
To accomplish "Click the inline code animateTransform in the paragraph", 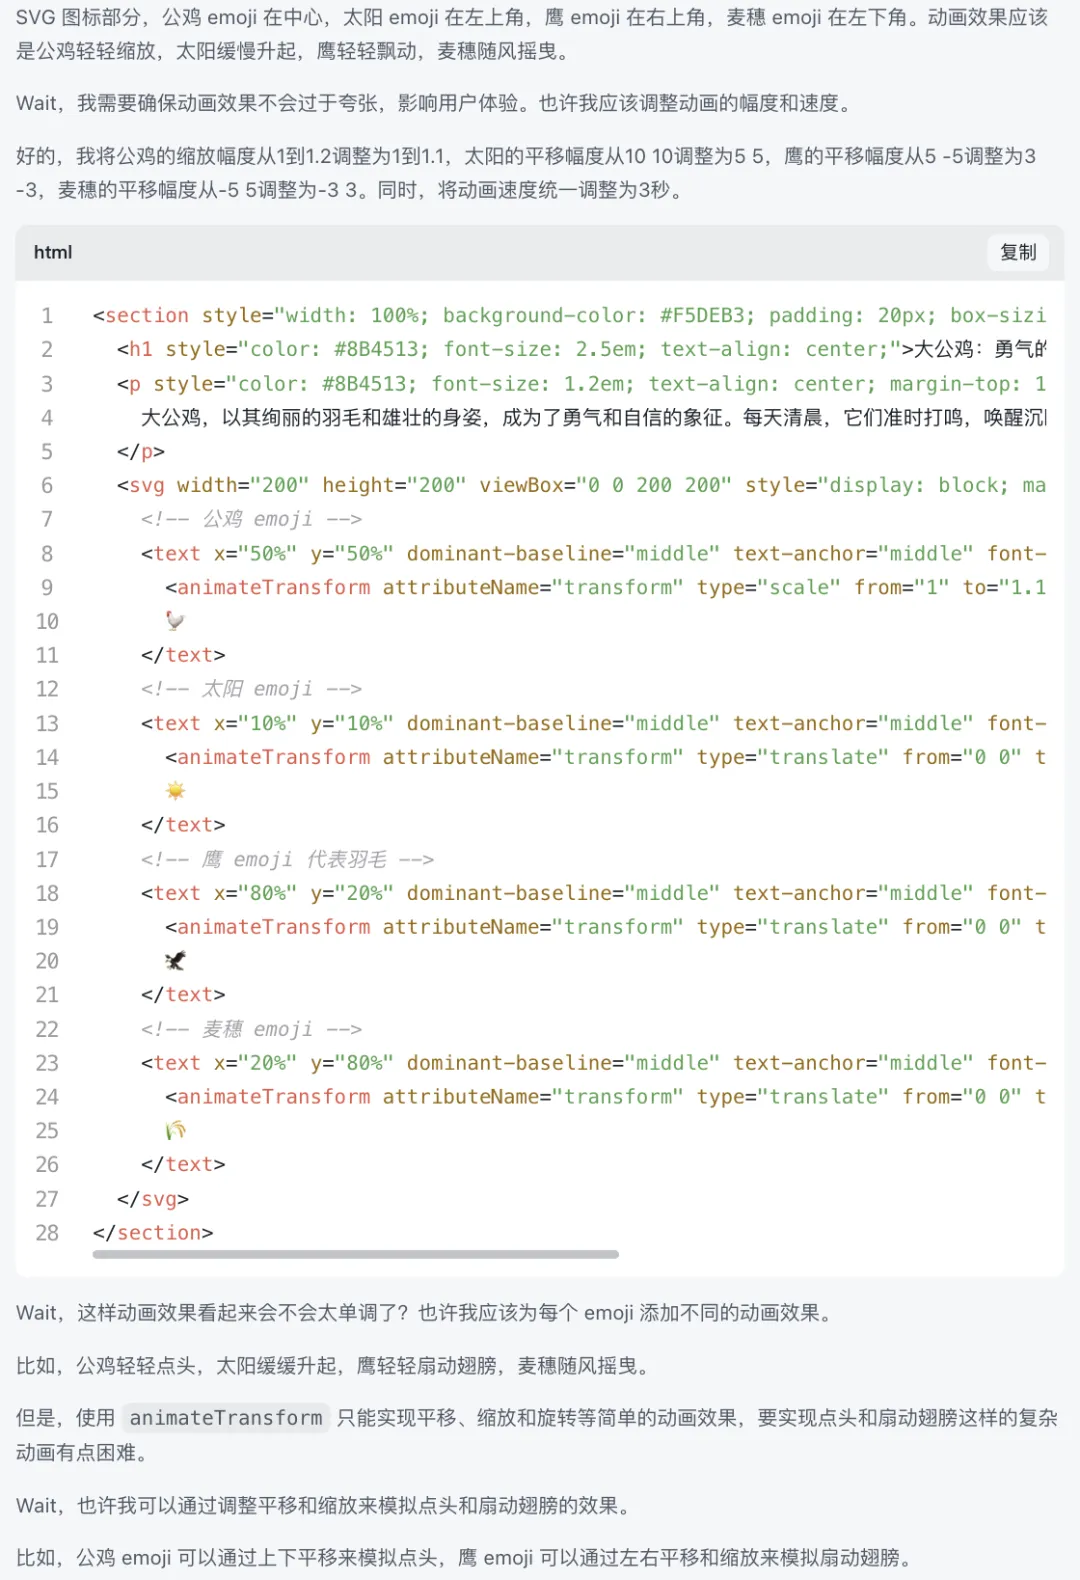I will click(x=226, y=1417).
